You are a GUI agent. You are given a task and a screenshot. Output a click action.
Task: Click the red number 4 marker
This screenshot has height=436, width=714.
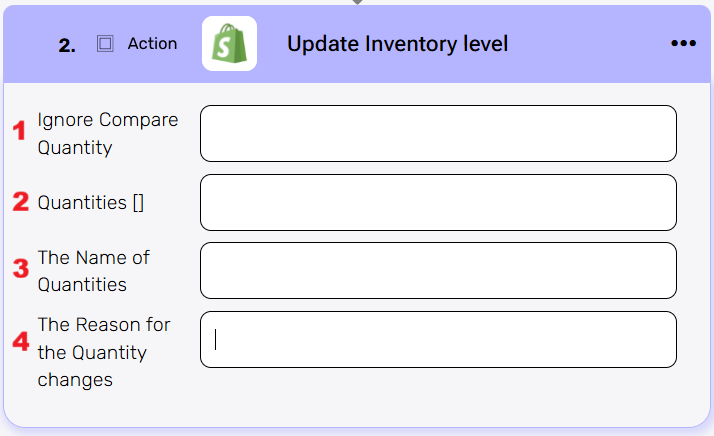(20, 341)
